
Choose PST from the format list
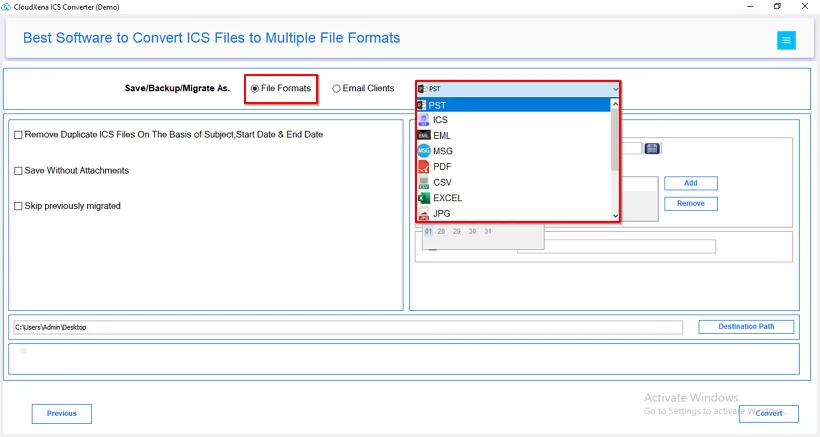tap(514, 105)
